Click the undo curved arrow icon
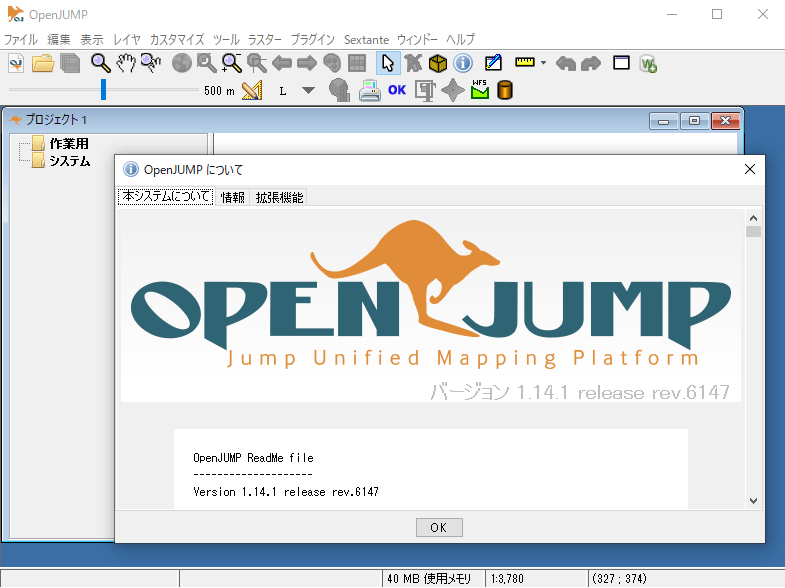This screenshot has height=588, width=785. tap(566, 64)
